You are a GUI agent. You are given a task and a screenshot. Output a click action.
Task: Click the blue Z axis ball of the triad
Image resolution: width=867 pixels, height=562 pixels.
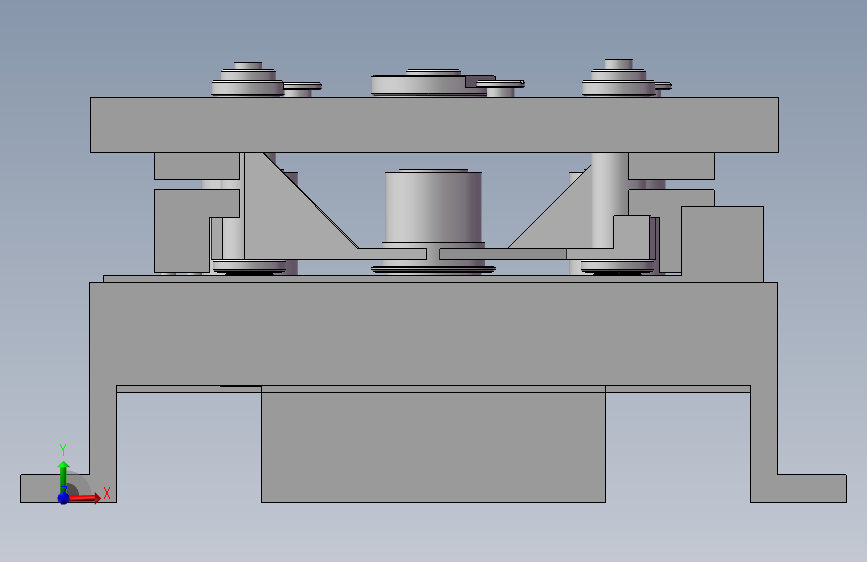[63, 498]
